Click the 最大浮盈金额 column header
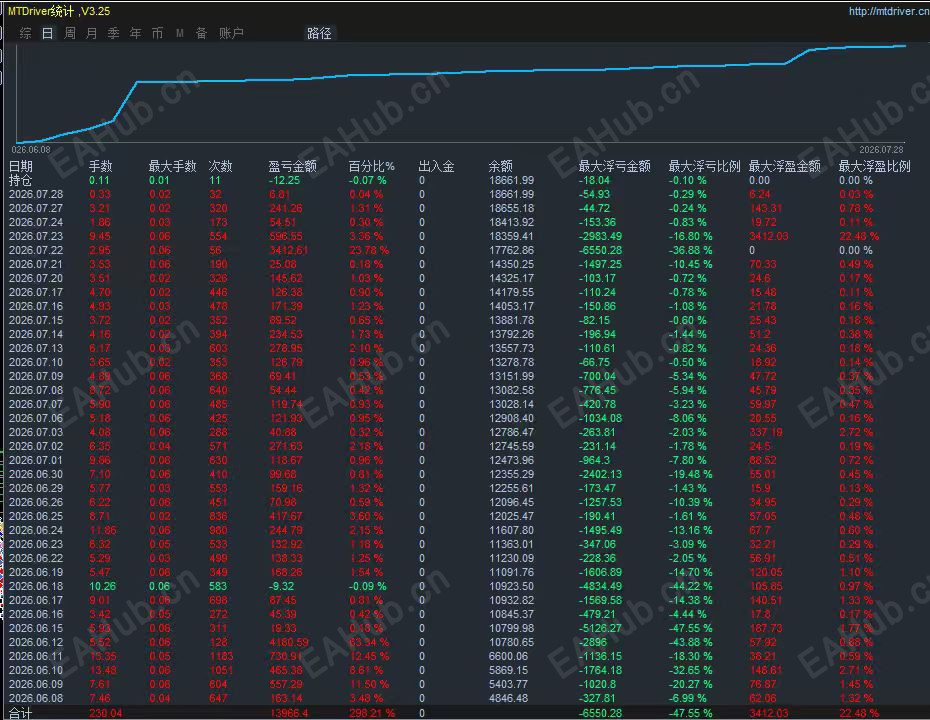The image size is (930, 720). (x=785, y=166)
